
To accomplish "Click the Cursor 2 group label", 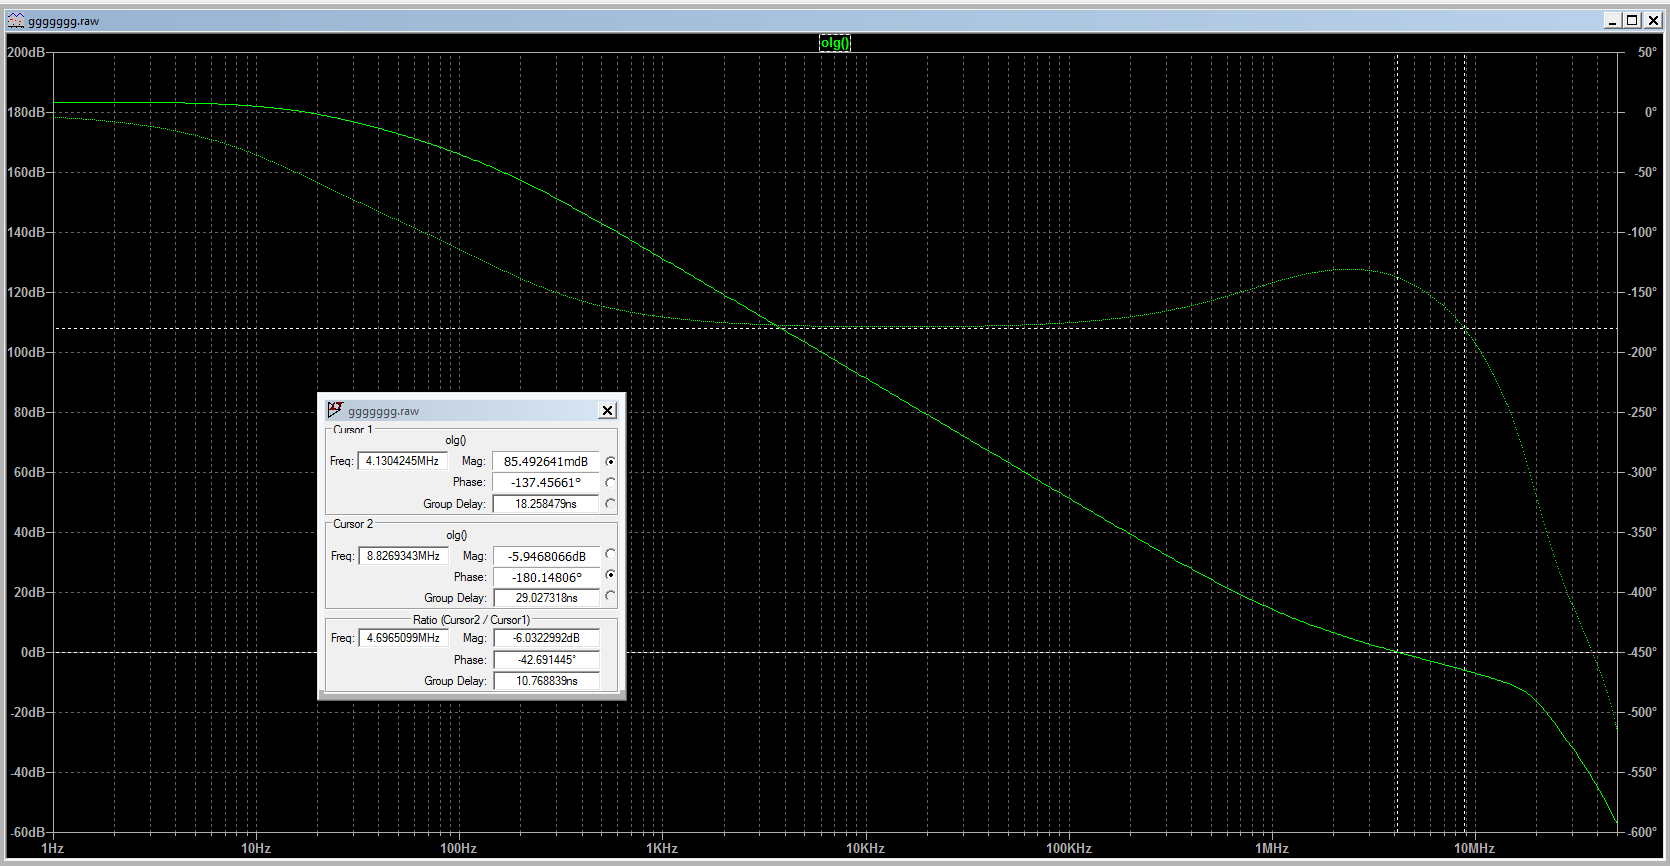I will (x=353, y=524).
